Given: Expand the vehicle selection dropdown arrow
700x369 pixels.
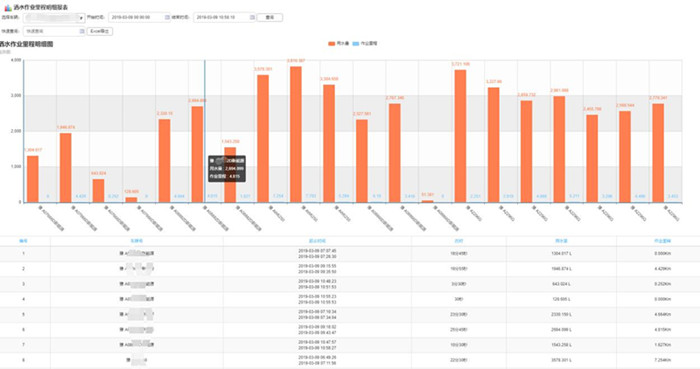Looking at the screenshot, I should 81,18.
